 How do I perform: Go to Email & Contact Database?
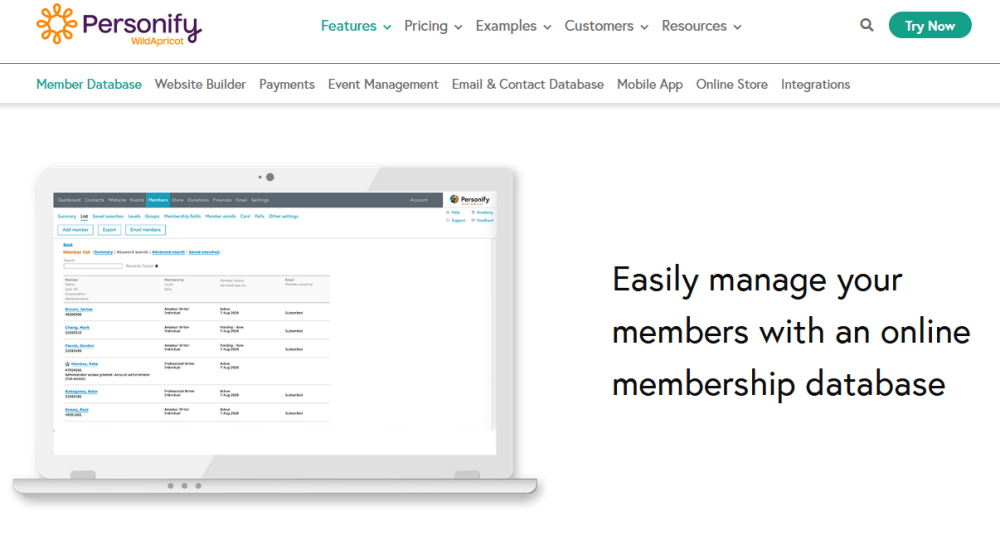(527, 84)
